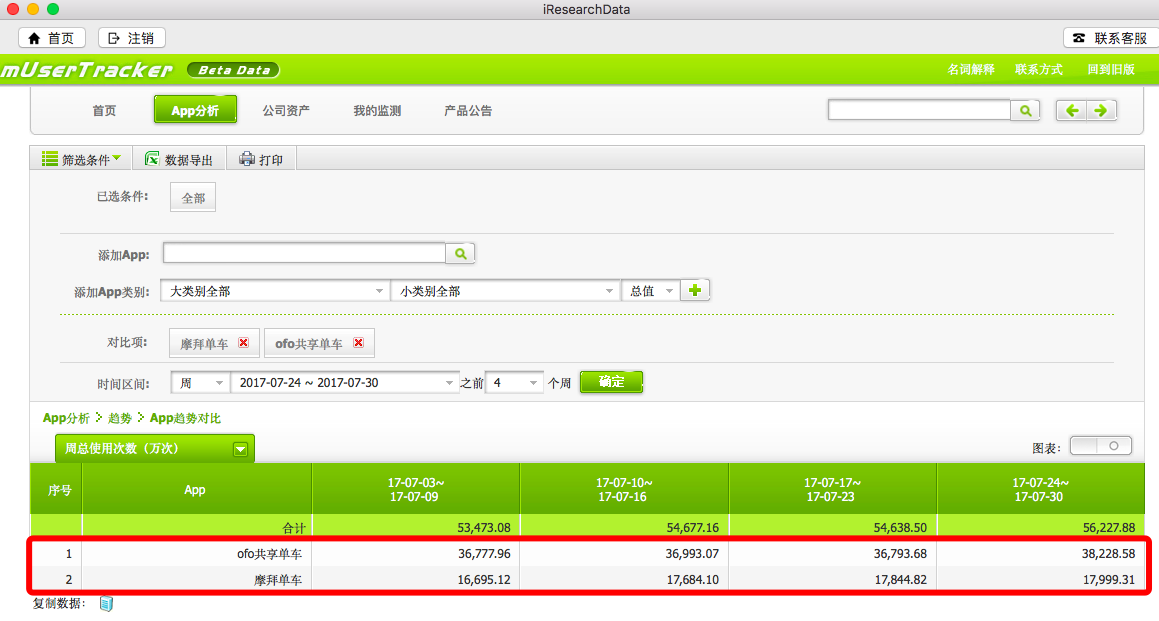Switch to the 公司资产 tab
Image resolution: width=1159 pixels, height=621 pixels.
286,111
